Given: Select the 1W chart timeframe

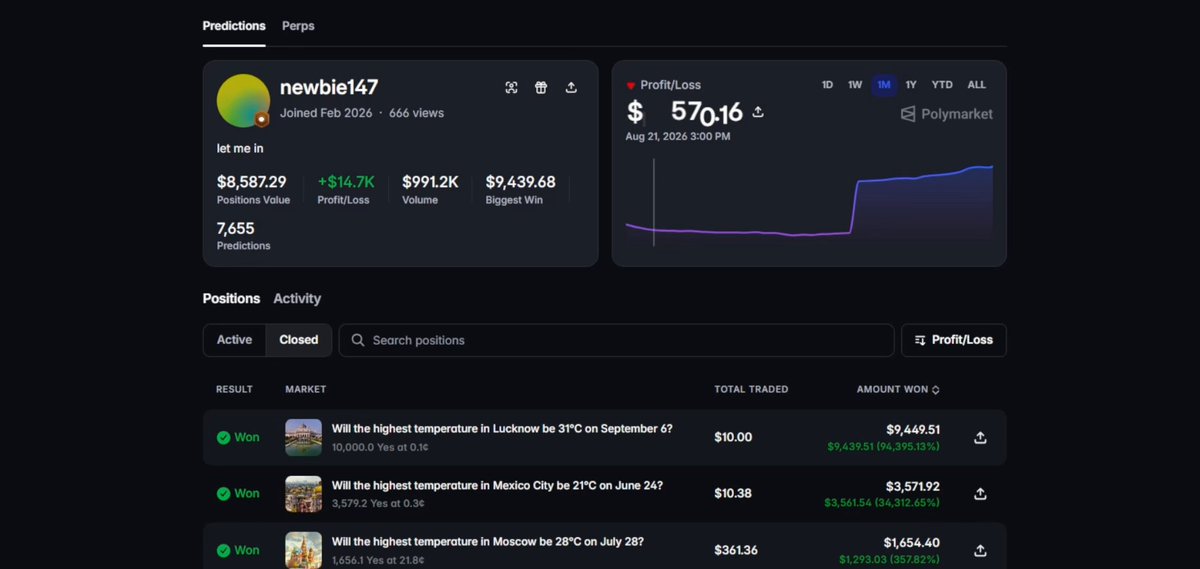Looking at the screenshot, I should tap(855, 85).
